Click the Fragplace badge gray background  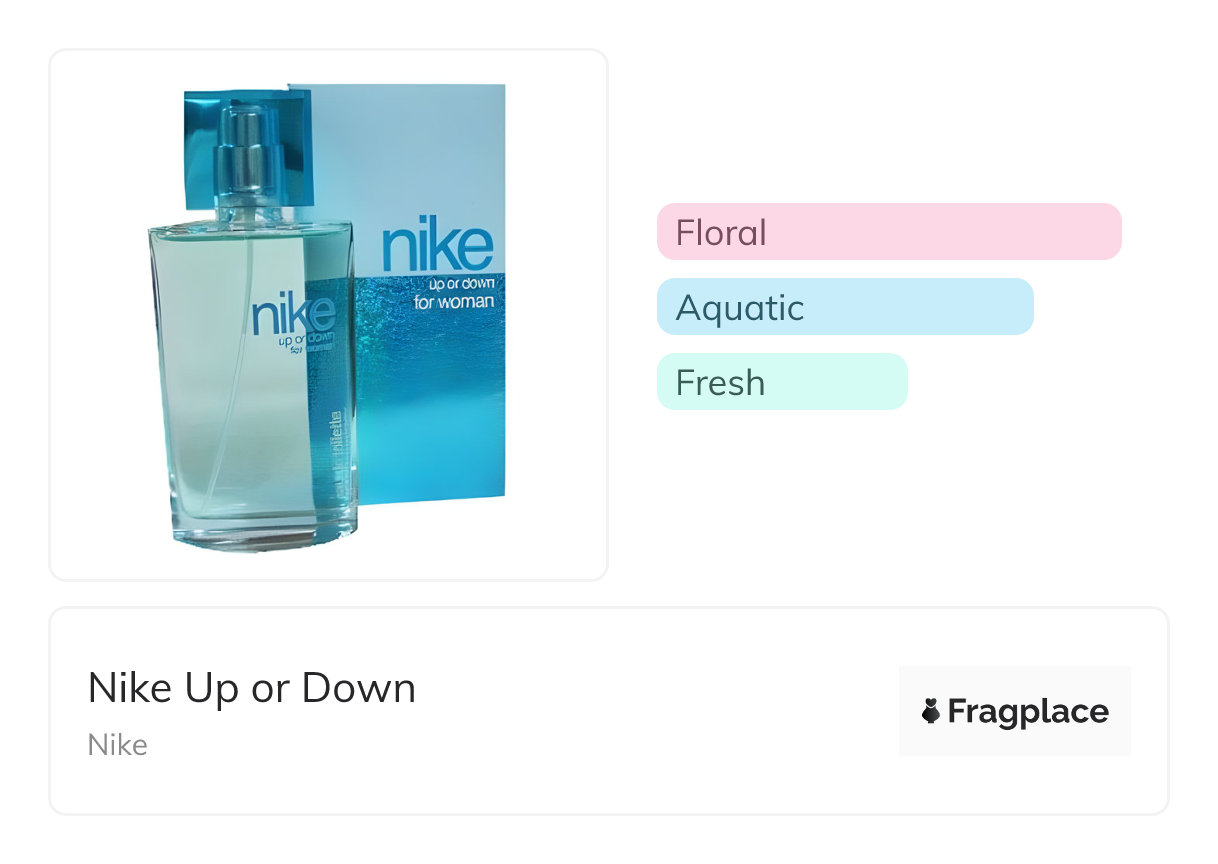click(x=1015, y=710)
